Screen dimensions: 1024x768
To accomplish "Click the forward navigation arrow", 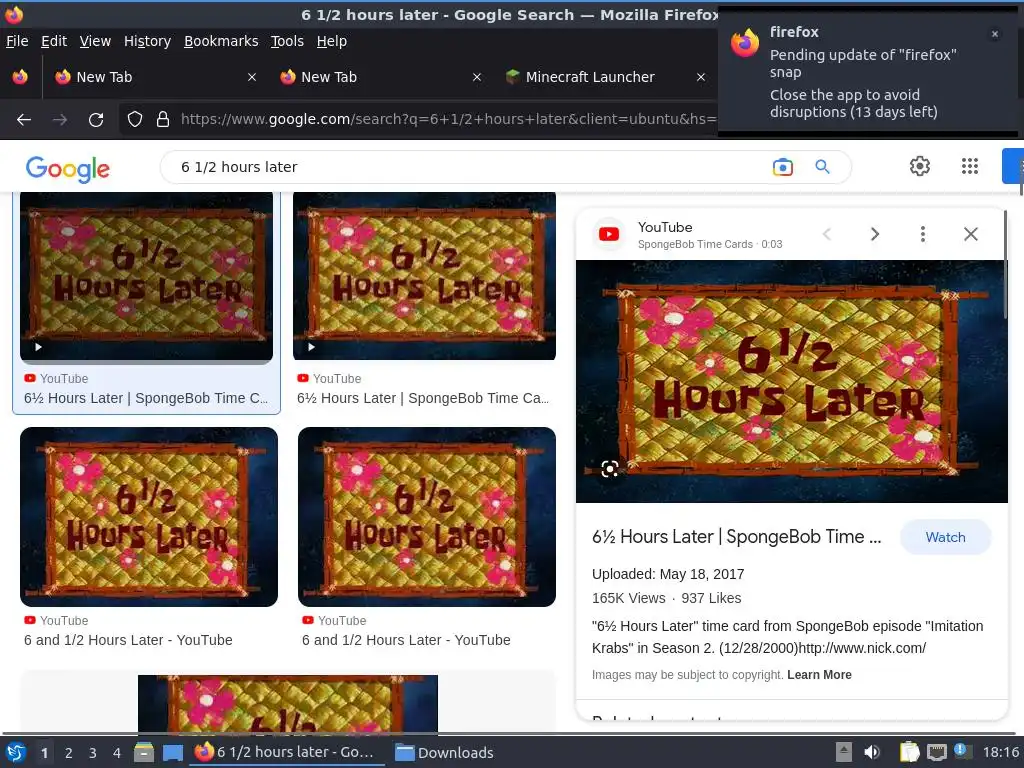I will pyautogui.click(x=60, y=120).
